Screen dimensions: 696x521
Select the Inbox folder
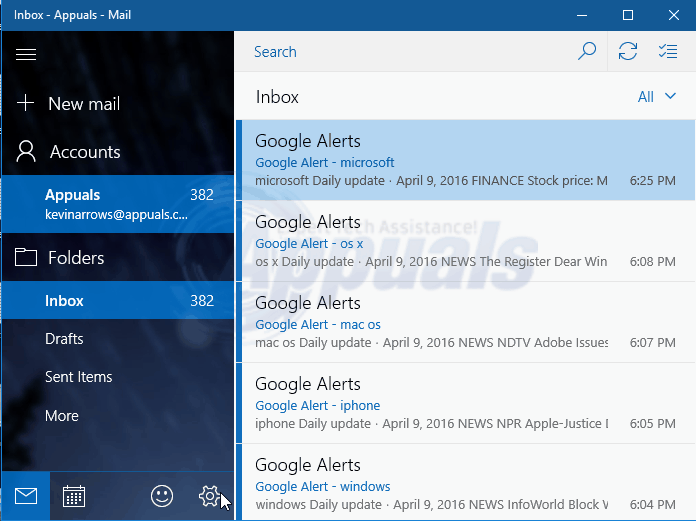coord(118,300)
